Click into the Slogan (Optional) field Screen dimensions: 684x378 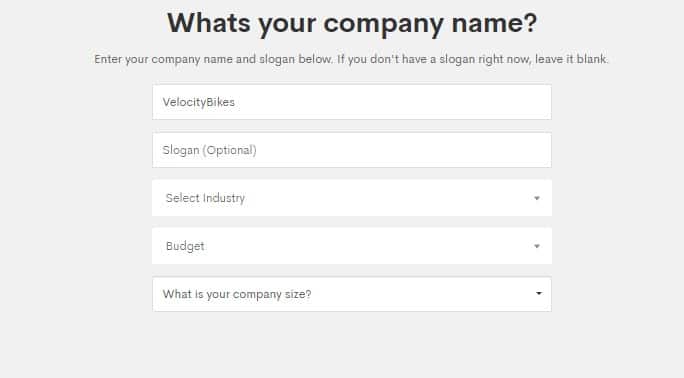[x=352, y=150]
